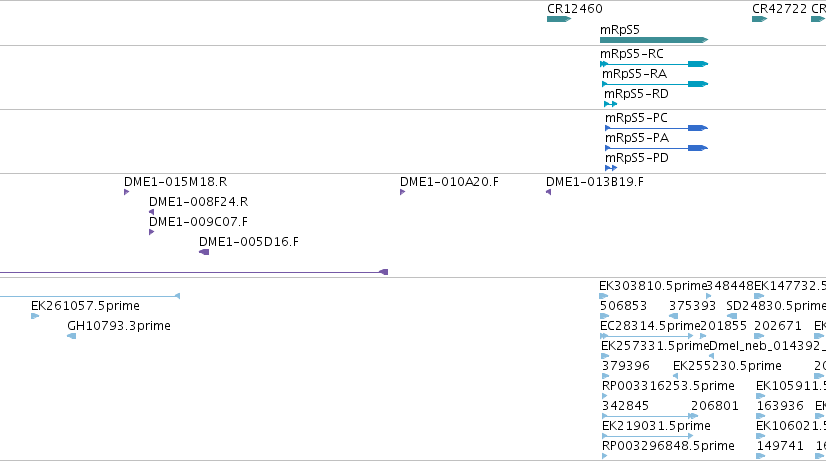This screenshot has width=826, height=461.
Task: Click the 163936 arrow glyph
Action: point(761,416)
